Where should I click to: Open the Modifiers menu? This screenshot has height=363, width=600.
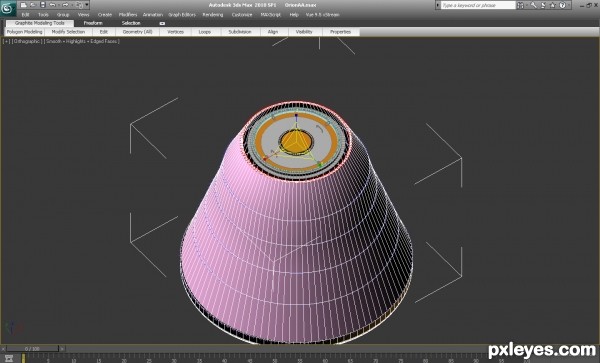128,15
